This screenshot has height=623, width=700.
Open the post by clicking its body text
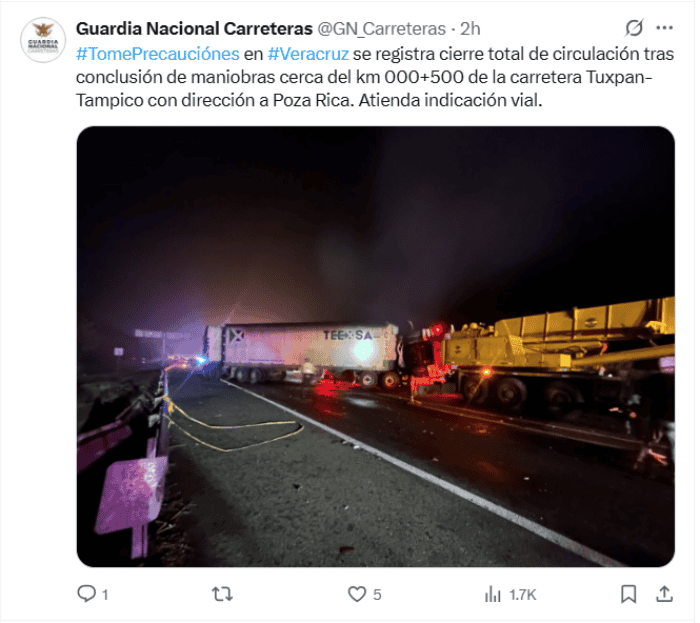point(375,77)
